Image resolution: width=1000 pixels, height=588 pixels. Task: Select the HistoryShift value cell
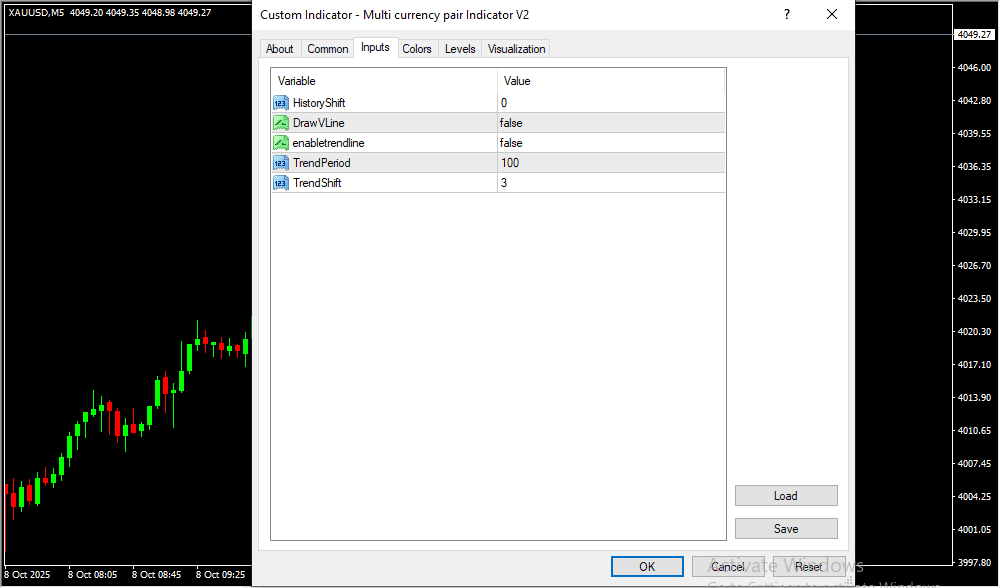[610, 103]
